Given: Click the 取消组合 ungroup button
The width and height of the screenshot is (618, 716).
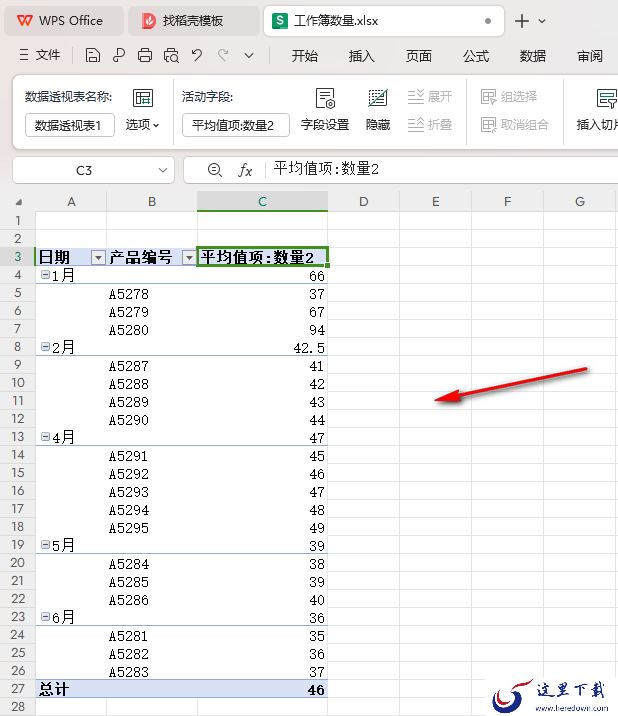Looking at the screenshot, I should pyautogui.click(x=514, y=124).
